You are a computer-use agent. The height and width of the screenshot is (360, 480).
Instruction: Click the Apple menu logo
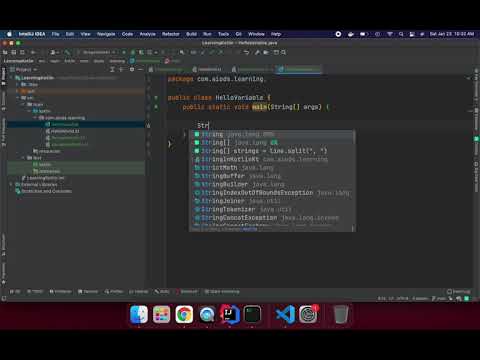[10, 34]
